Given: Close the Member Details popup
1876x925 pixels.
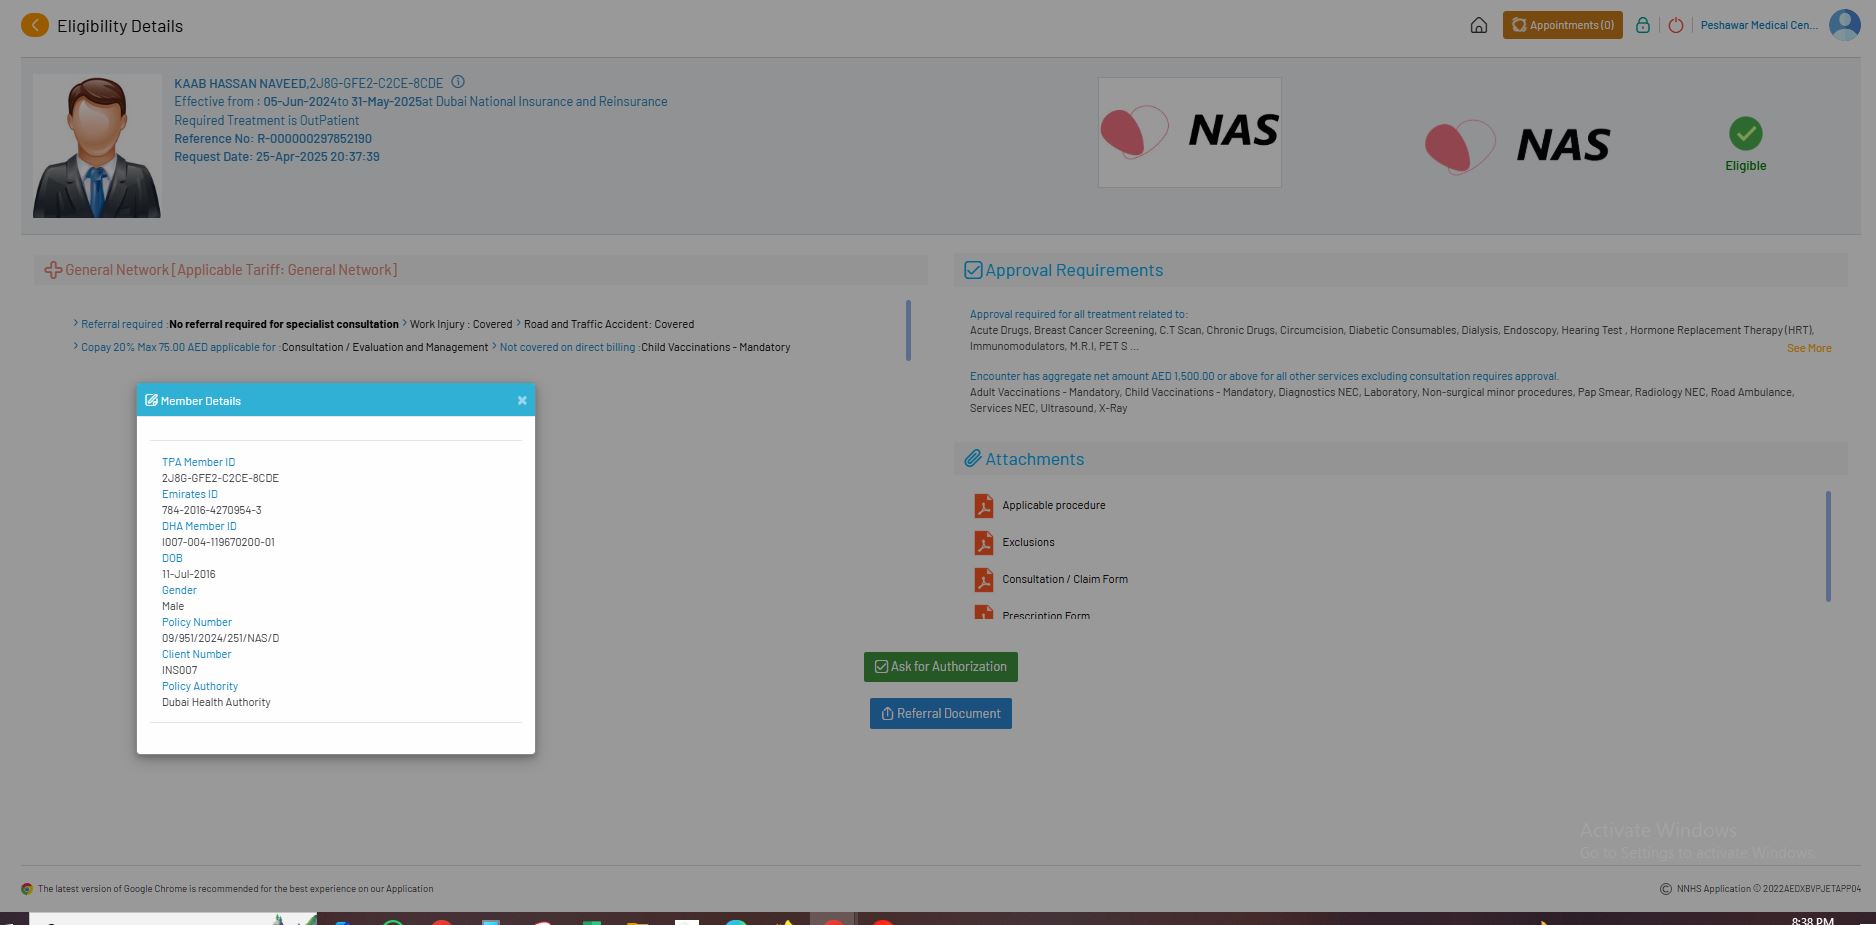Looking at the screenshot, I should click(522, 400).
